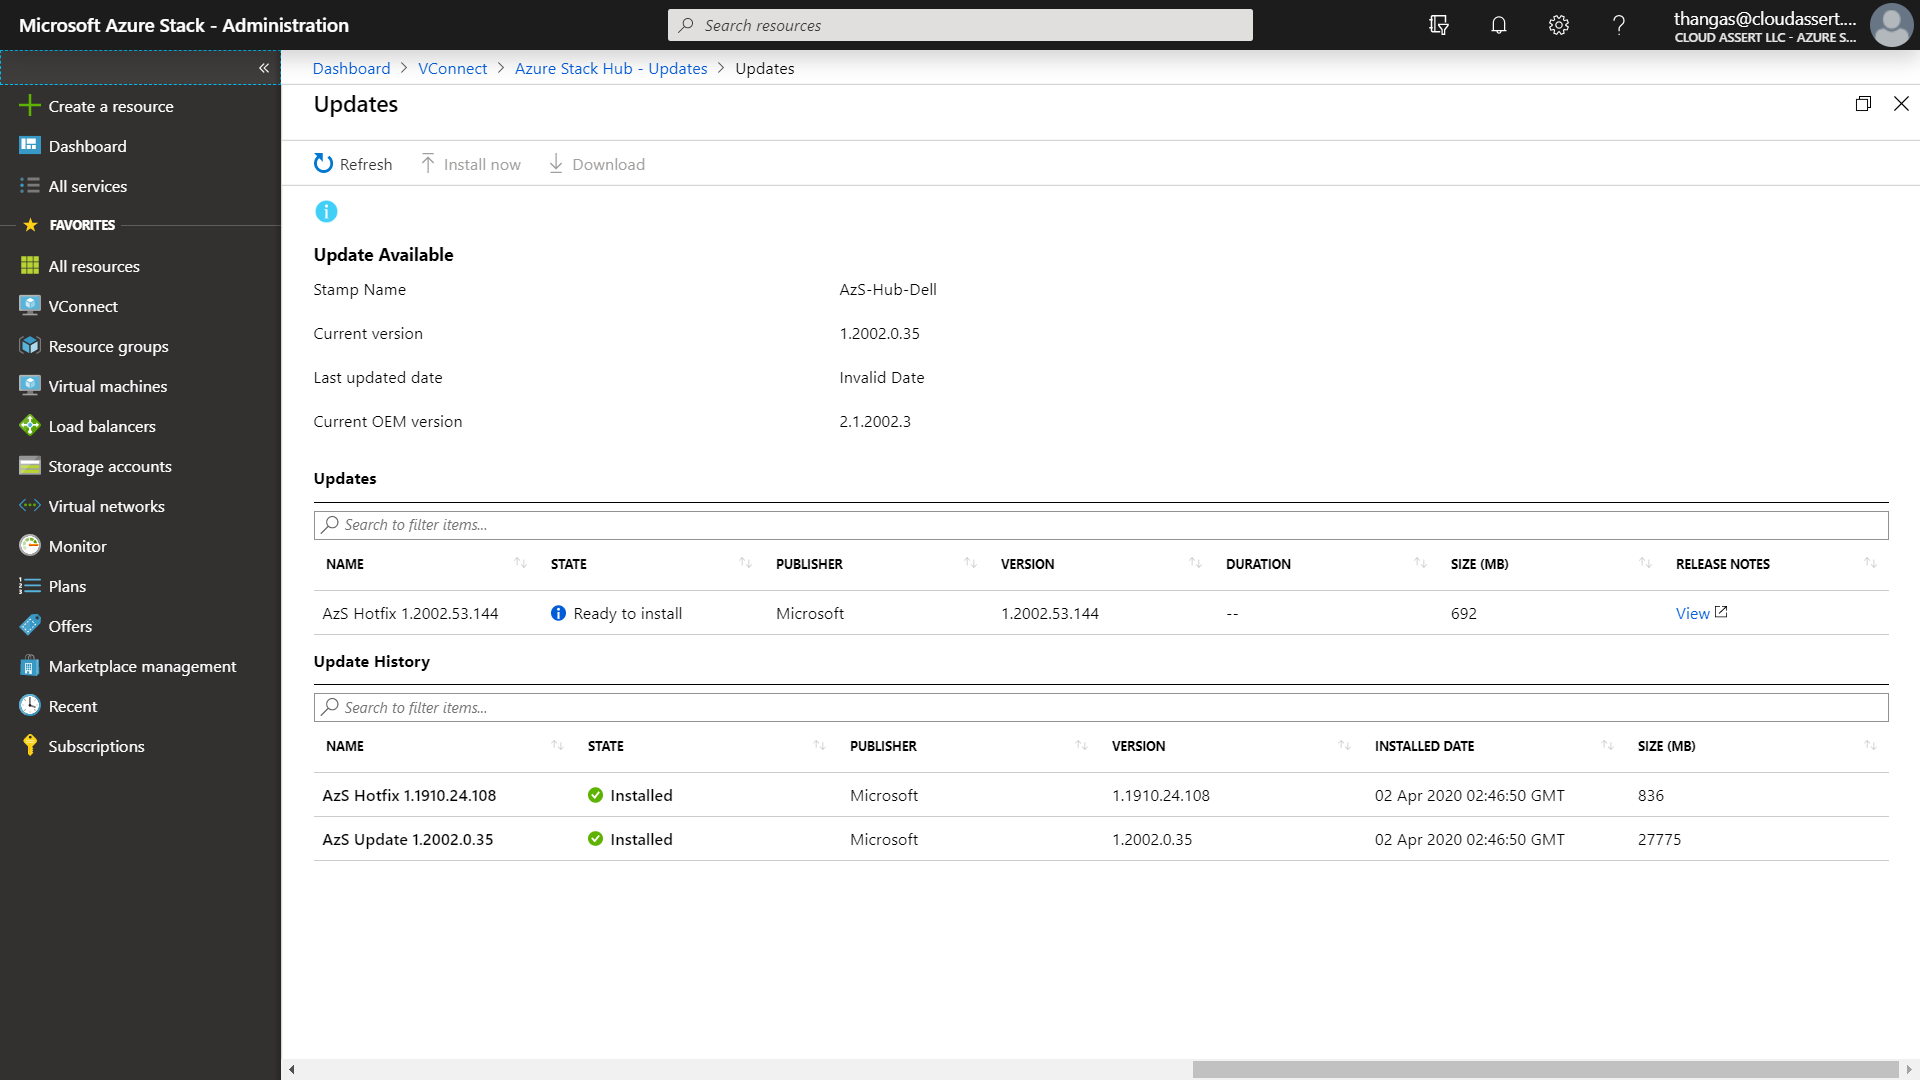Click Refresh in the Updates toolbar
The image size is (1920, 1080).
tap(353, 163)
